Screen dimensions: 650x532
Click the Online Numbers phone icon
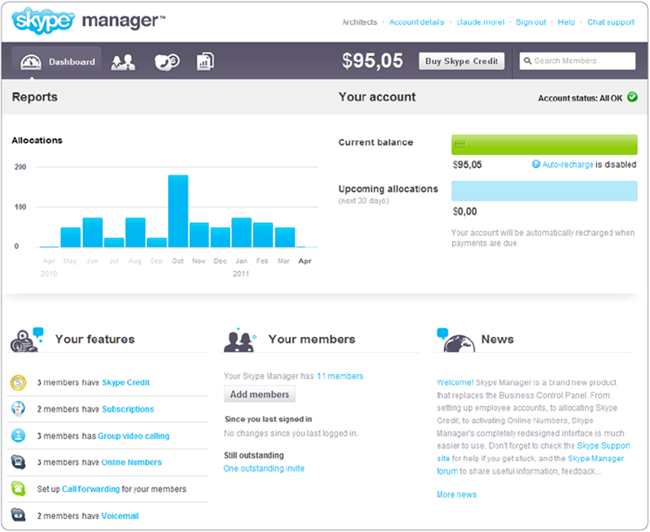click(18, 462)
